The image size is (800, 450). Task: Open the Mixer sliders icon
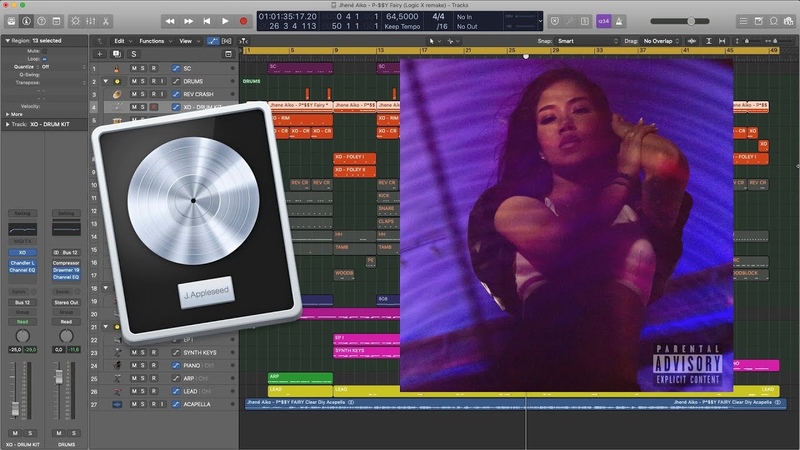(x=91, y=21)
